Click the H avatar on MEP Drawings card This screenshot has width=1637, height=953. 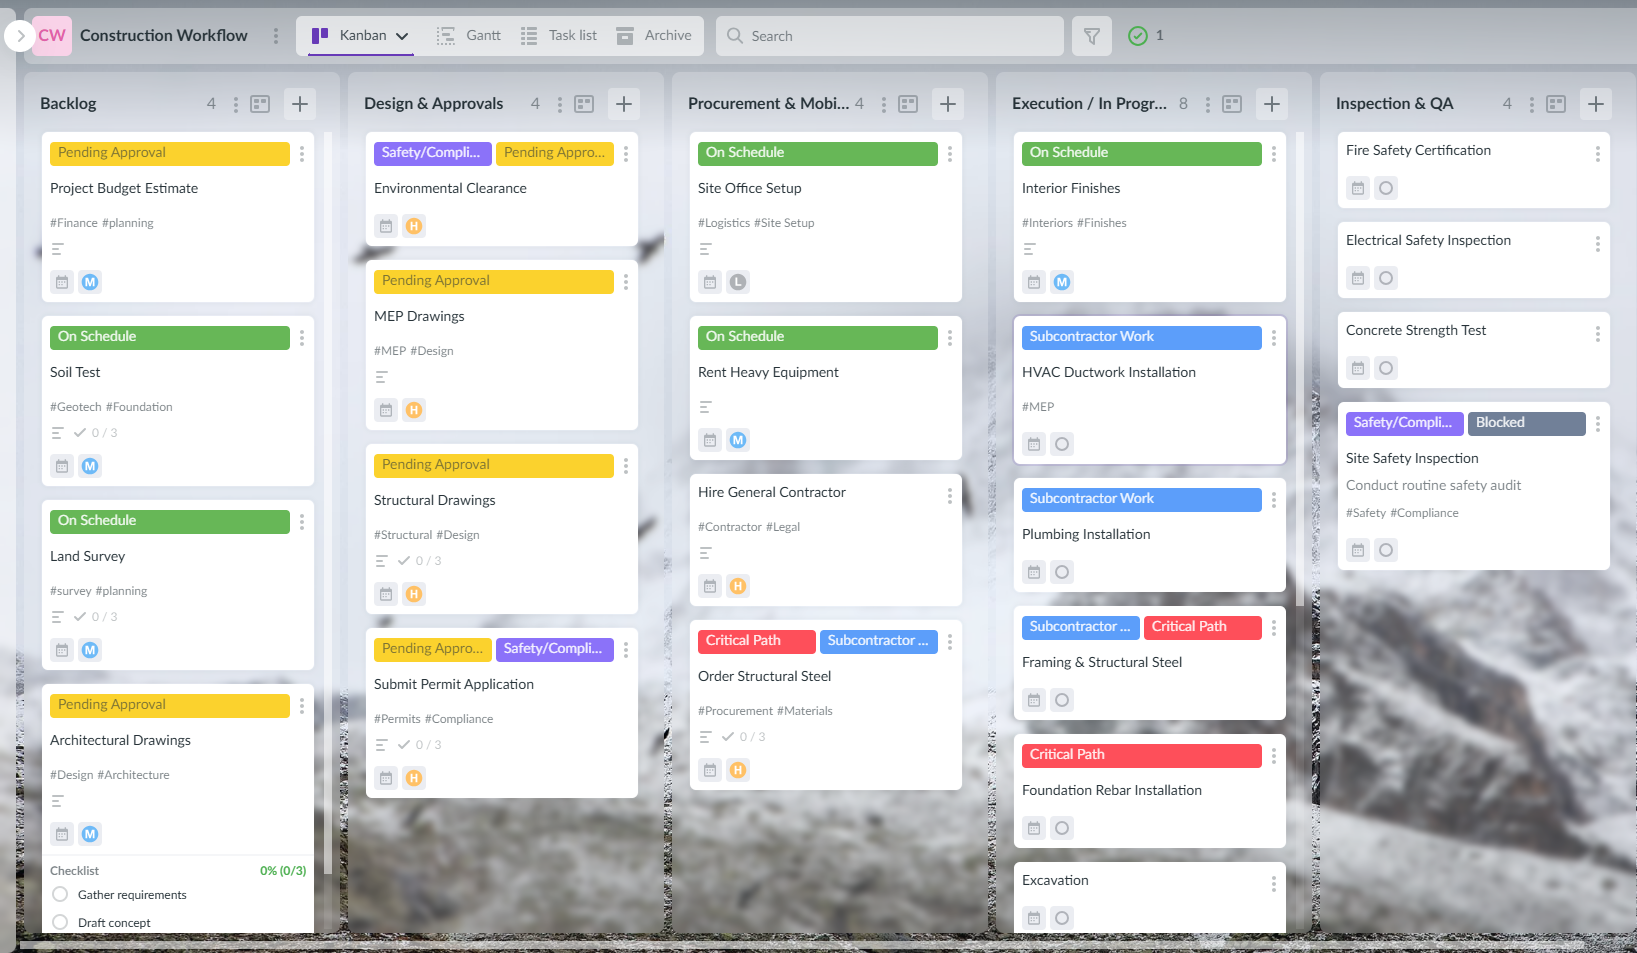pyautogui.click(x=414, y=410)
